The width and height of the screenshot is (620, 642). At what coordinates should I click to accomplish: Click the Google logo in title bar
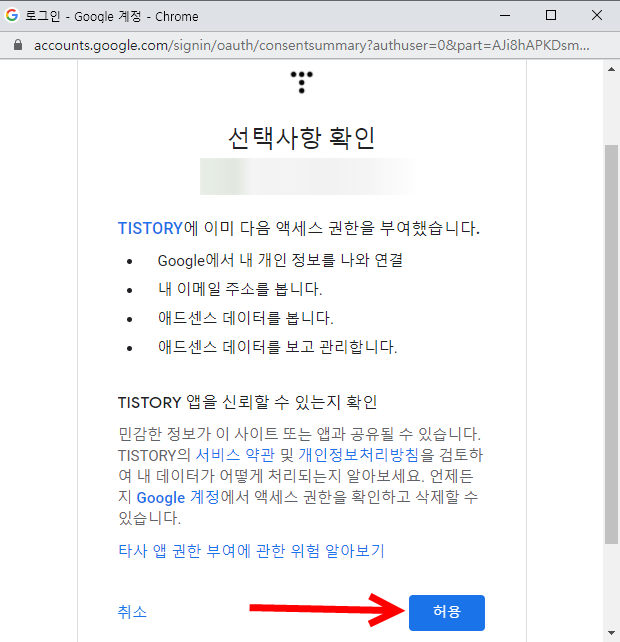tap(12, 16)
